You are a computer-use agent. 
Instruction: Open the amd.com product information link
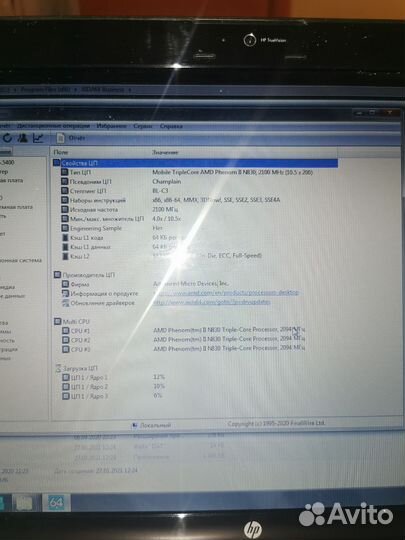coord(226,293)
